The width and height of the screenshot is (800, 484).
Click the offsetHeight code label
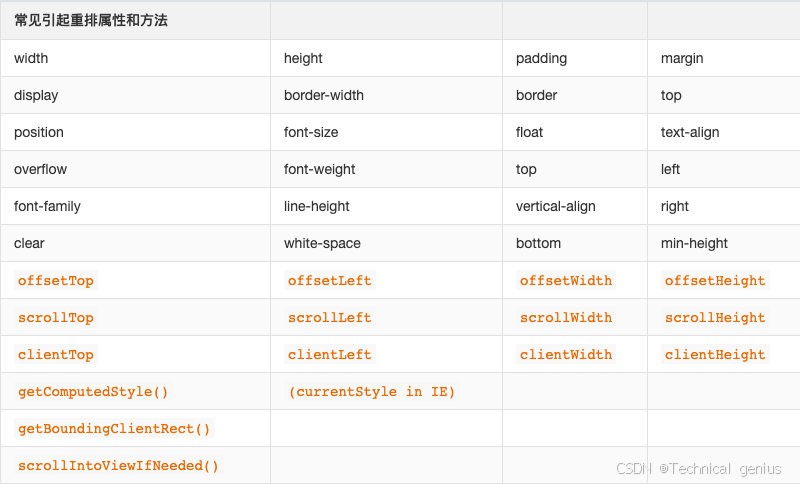tap(715, 281)
